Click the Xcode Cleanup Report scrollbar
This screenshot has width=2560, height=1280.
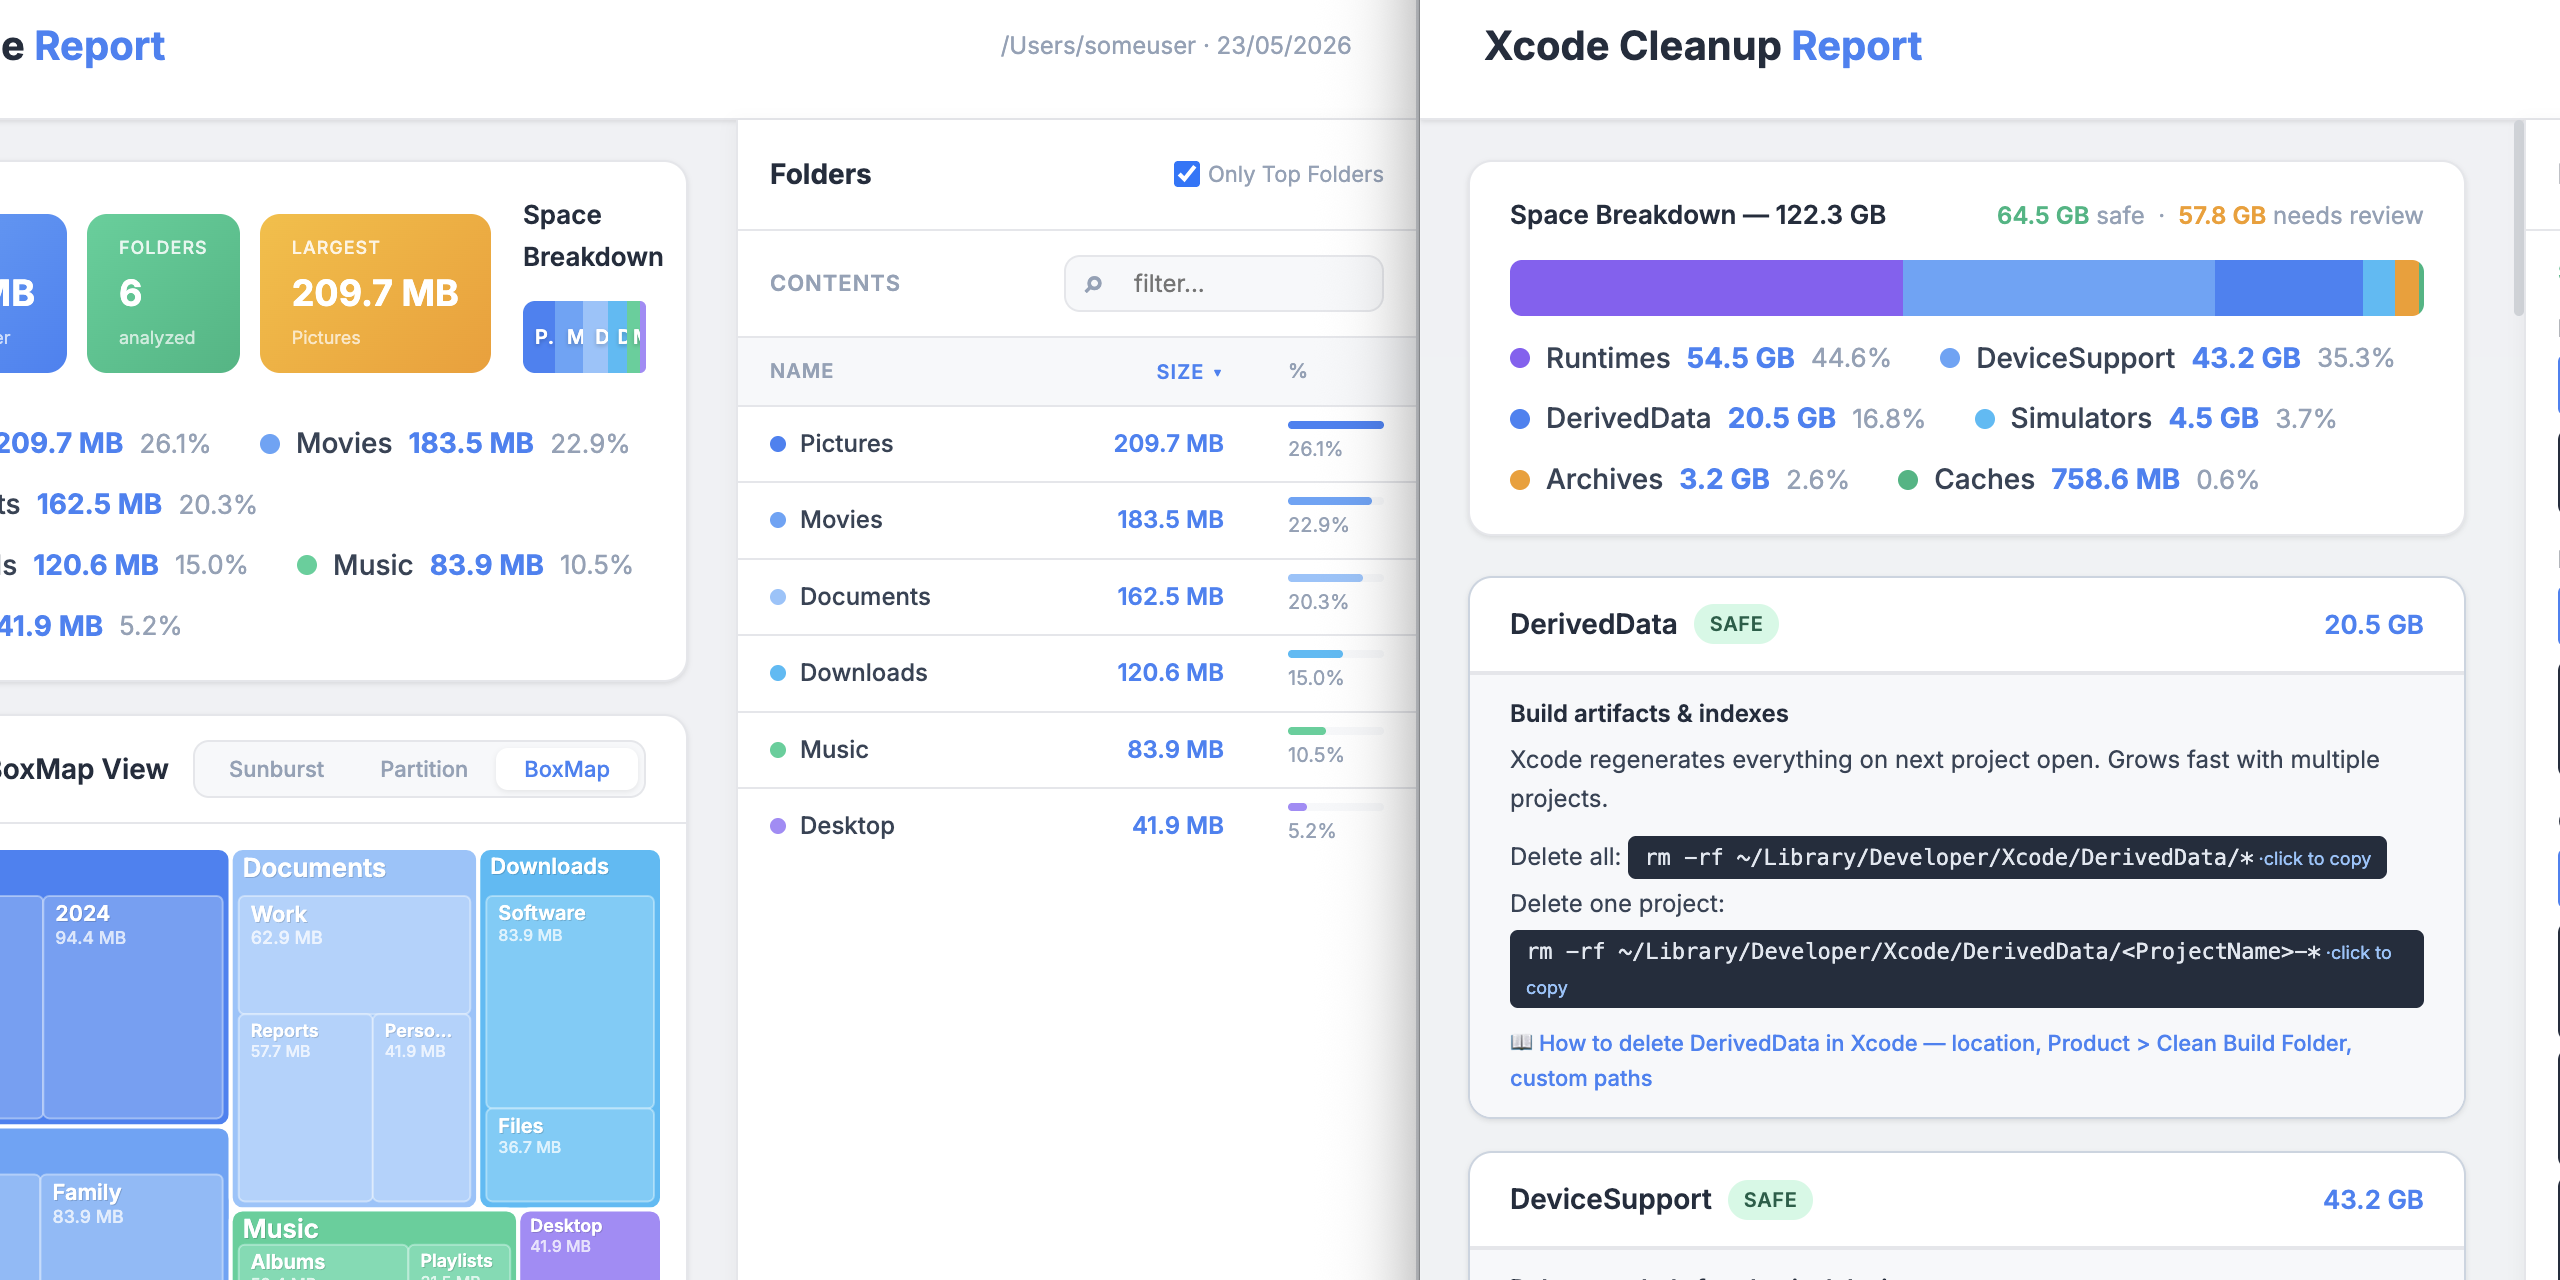[x=2519, y=218]
